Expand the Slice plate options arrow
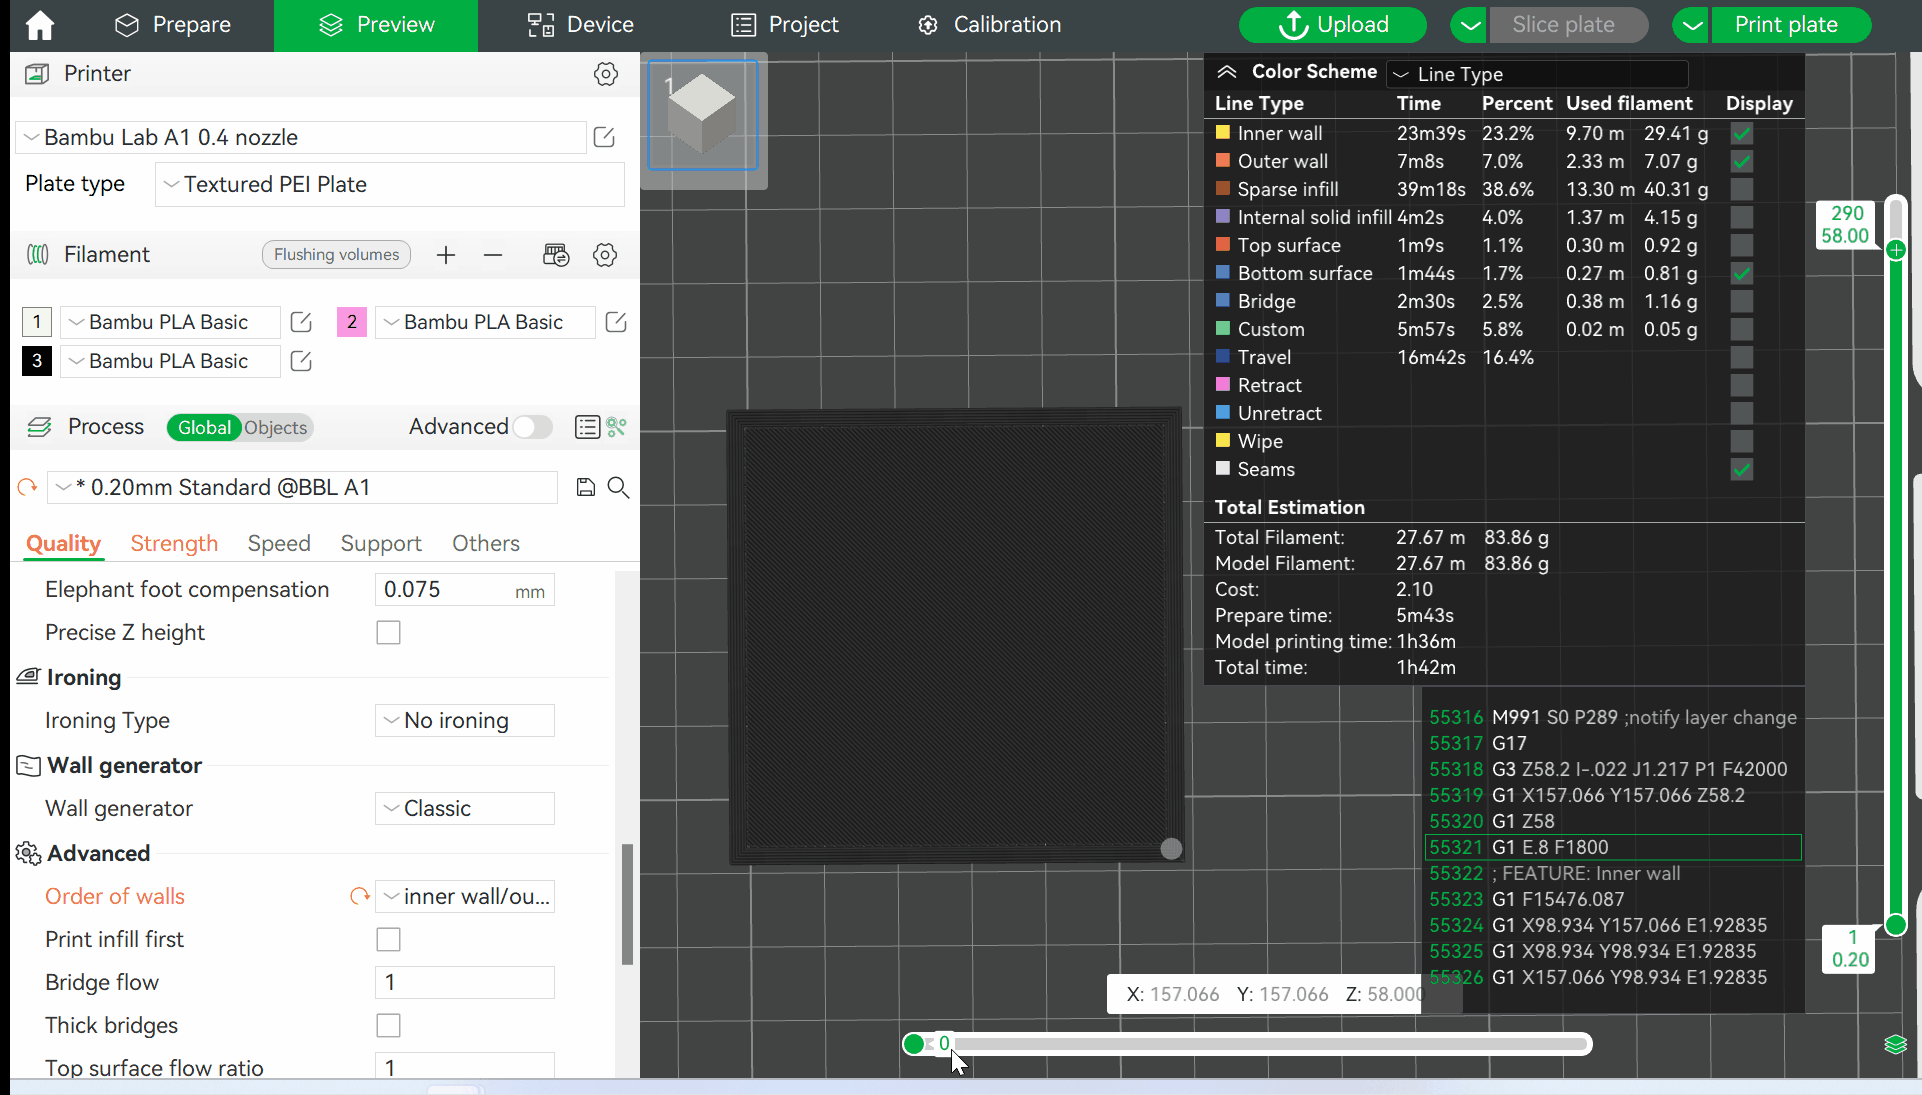This screenshot has height=1095, width=1922. pos(1469,25)
